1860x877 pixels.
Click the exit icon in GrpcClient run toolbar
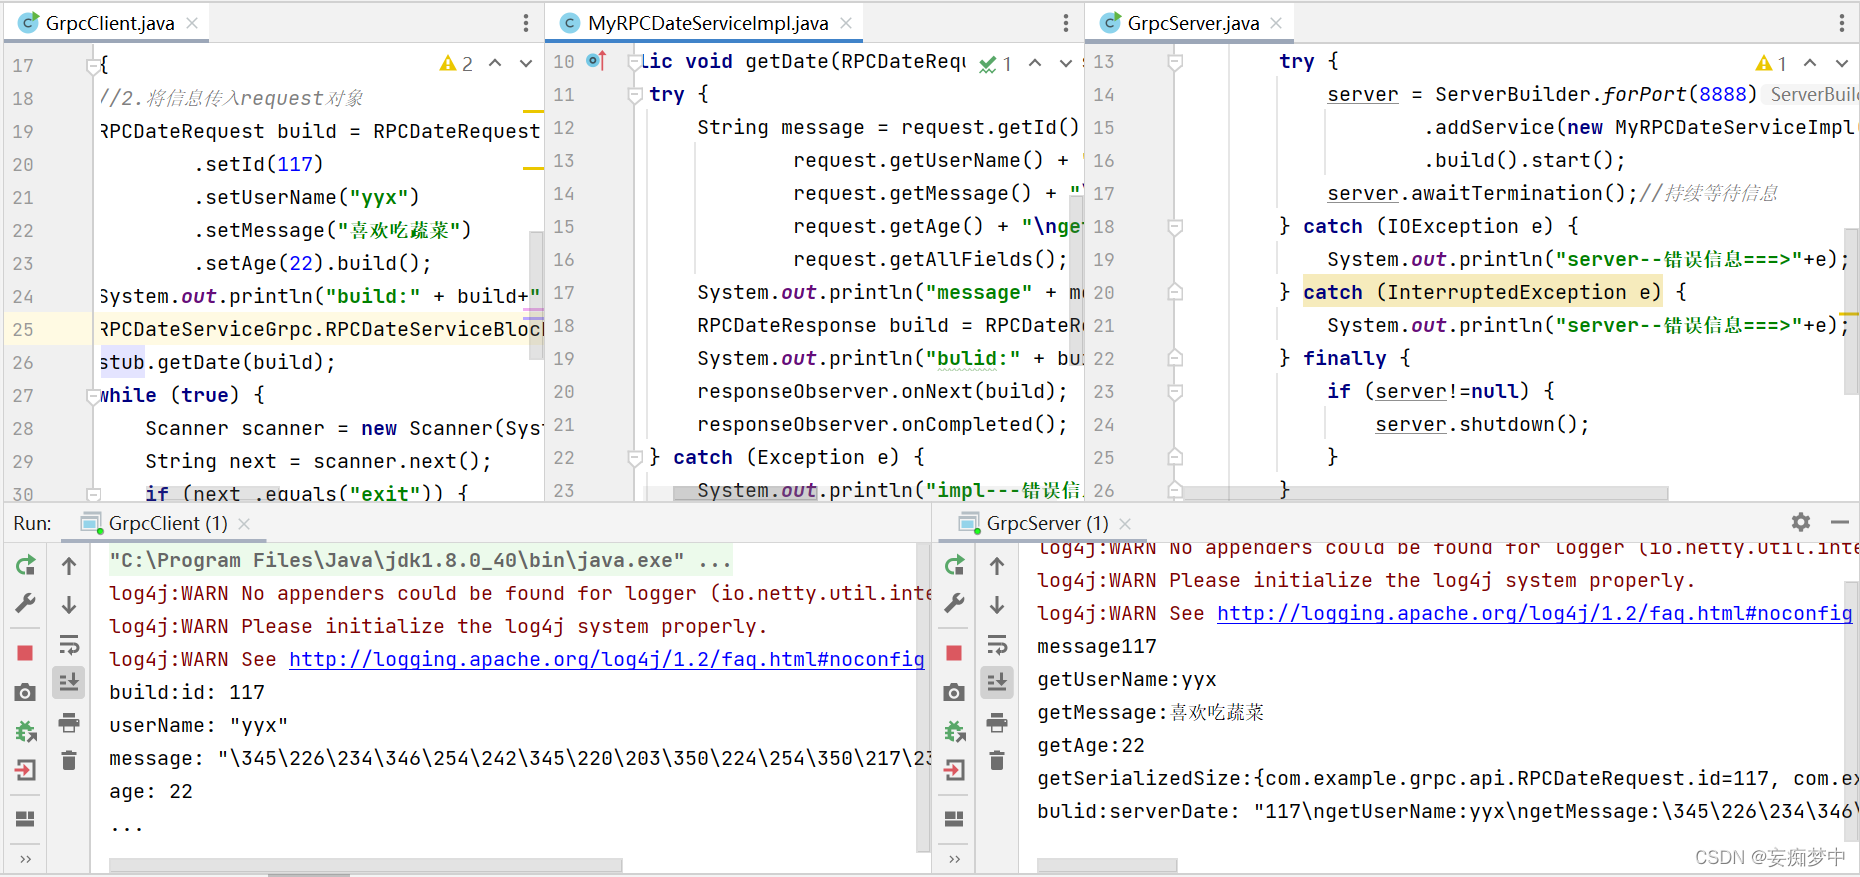26,770
